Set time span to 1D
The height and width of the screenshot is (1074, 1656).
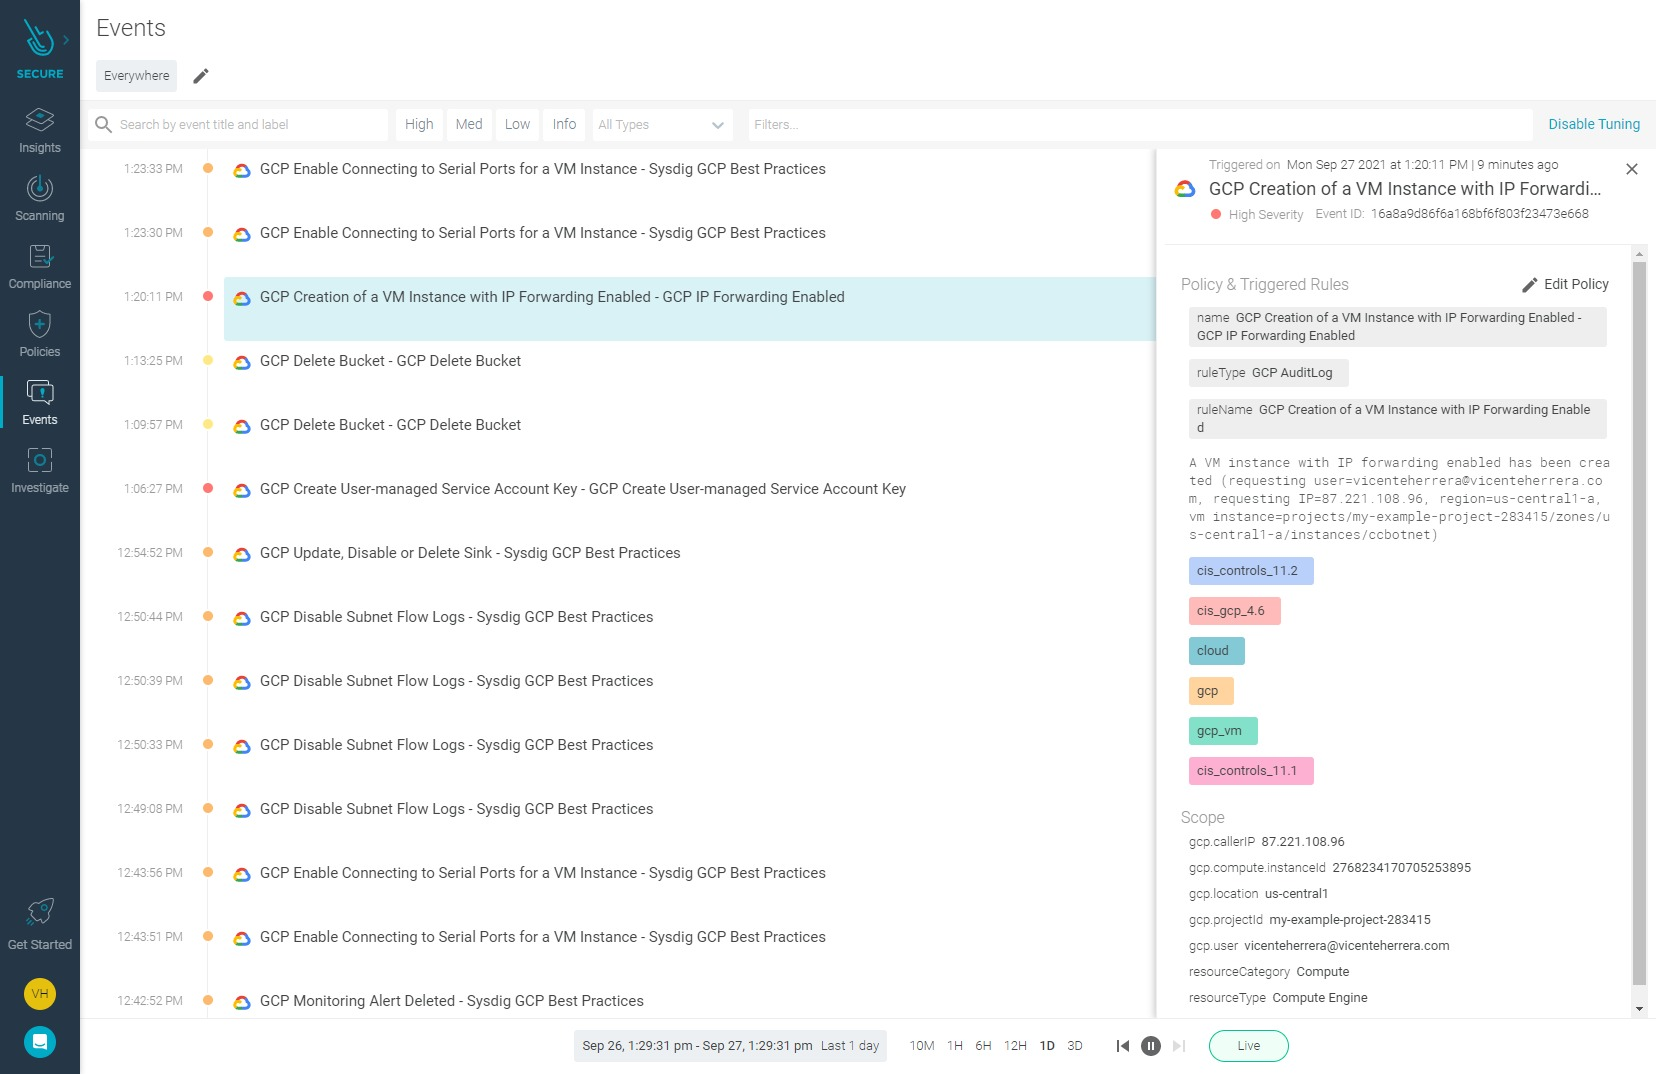click(x=1047, y=1046)
